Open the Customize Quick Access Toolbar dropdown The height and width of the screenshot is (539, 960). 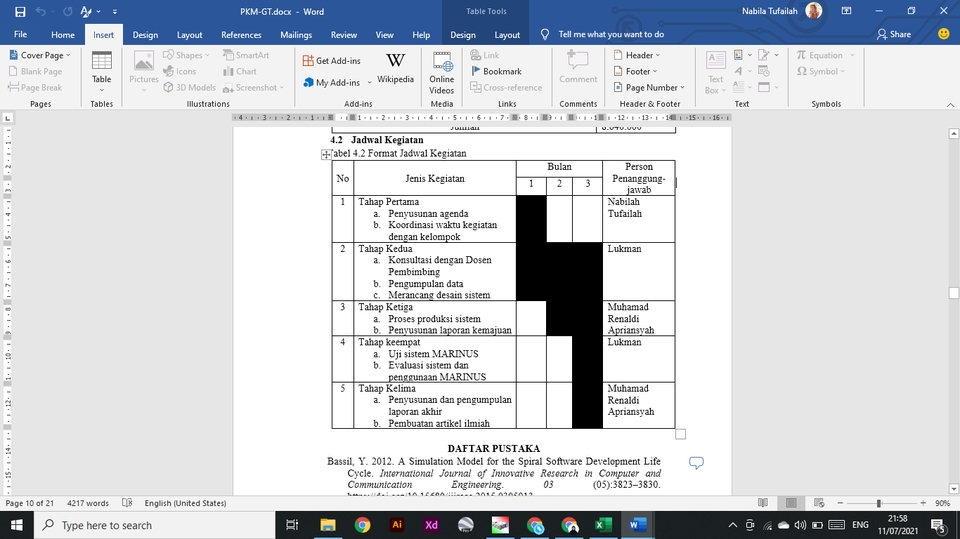pyautogui.click(x=114, y=12)
